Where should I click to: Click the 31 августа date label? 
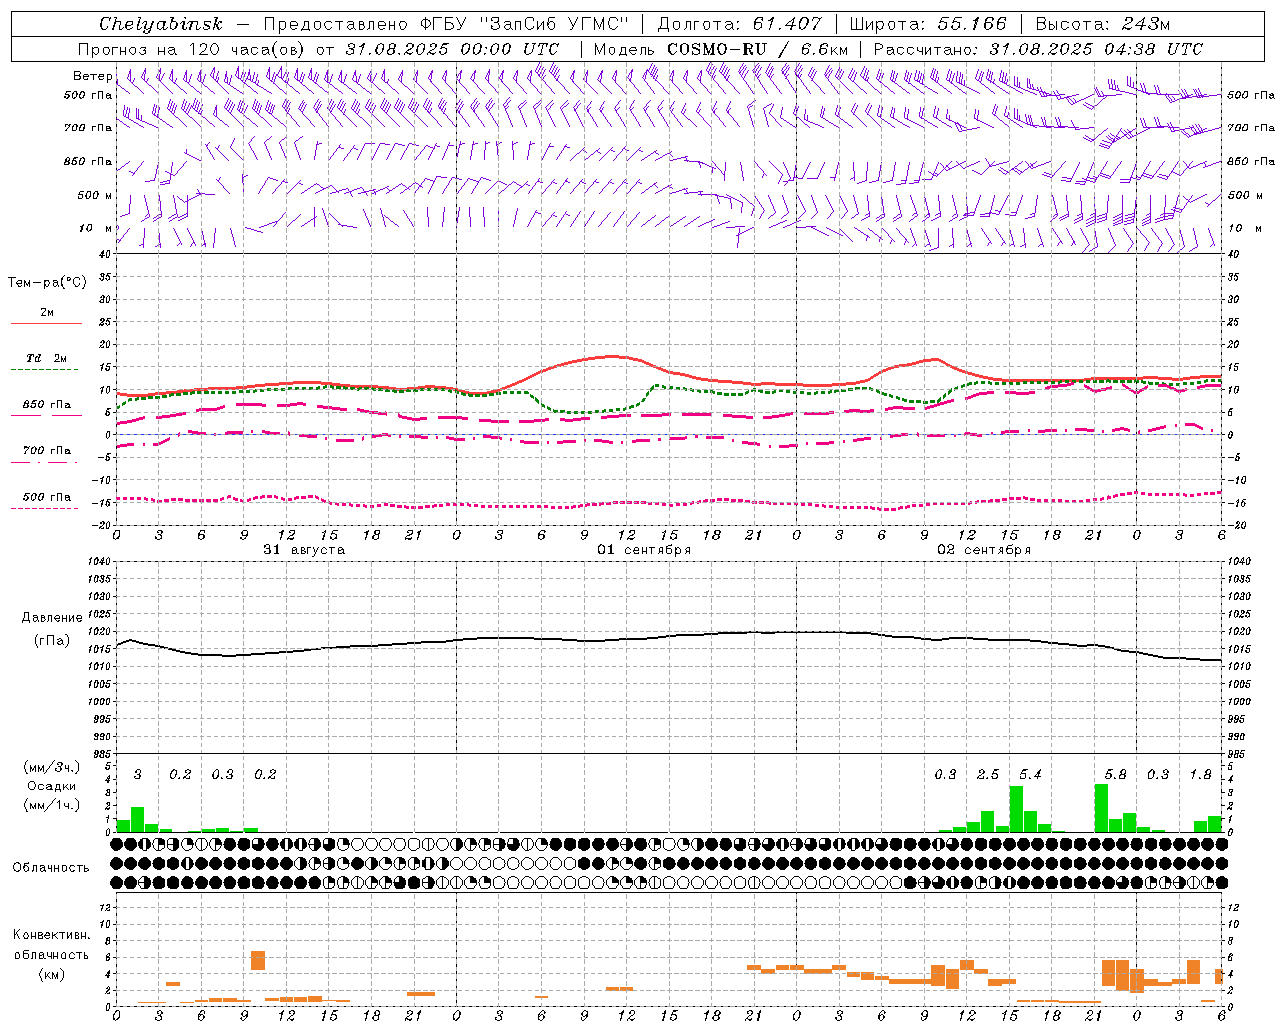click(304, 550)
